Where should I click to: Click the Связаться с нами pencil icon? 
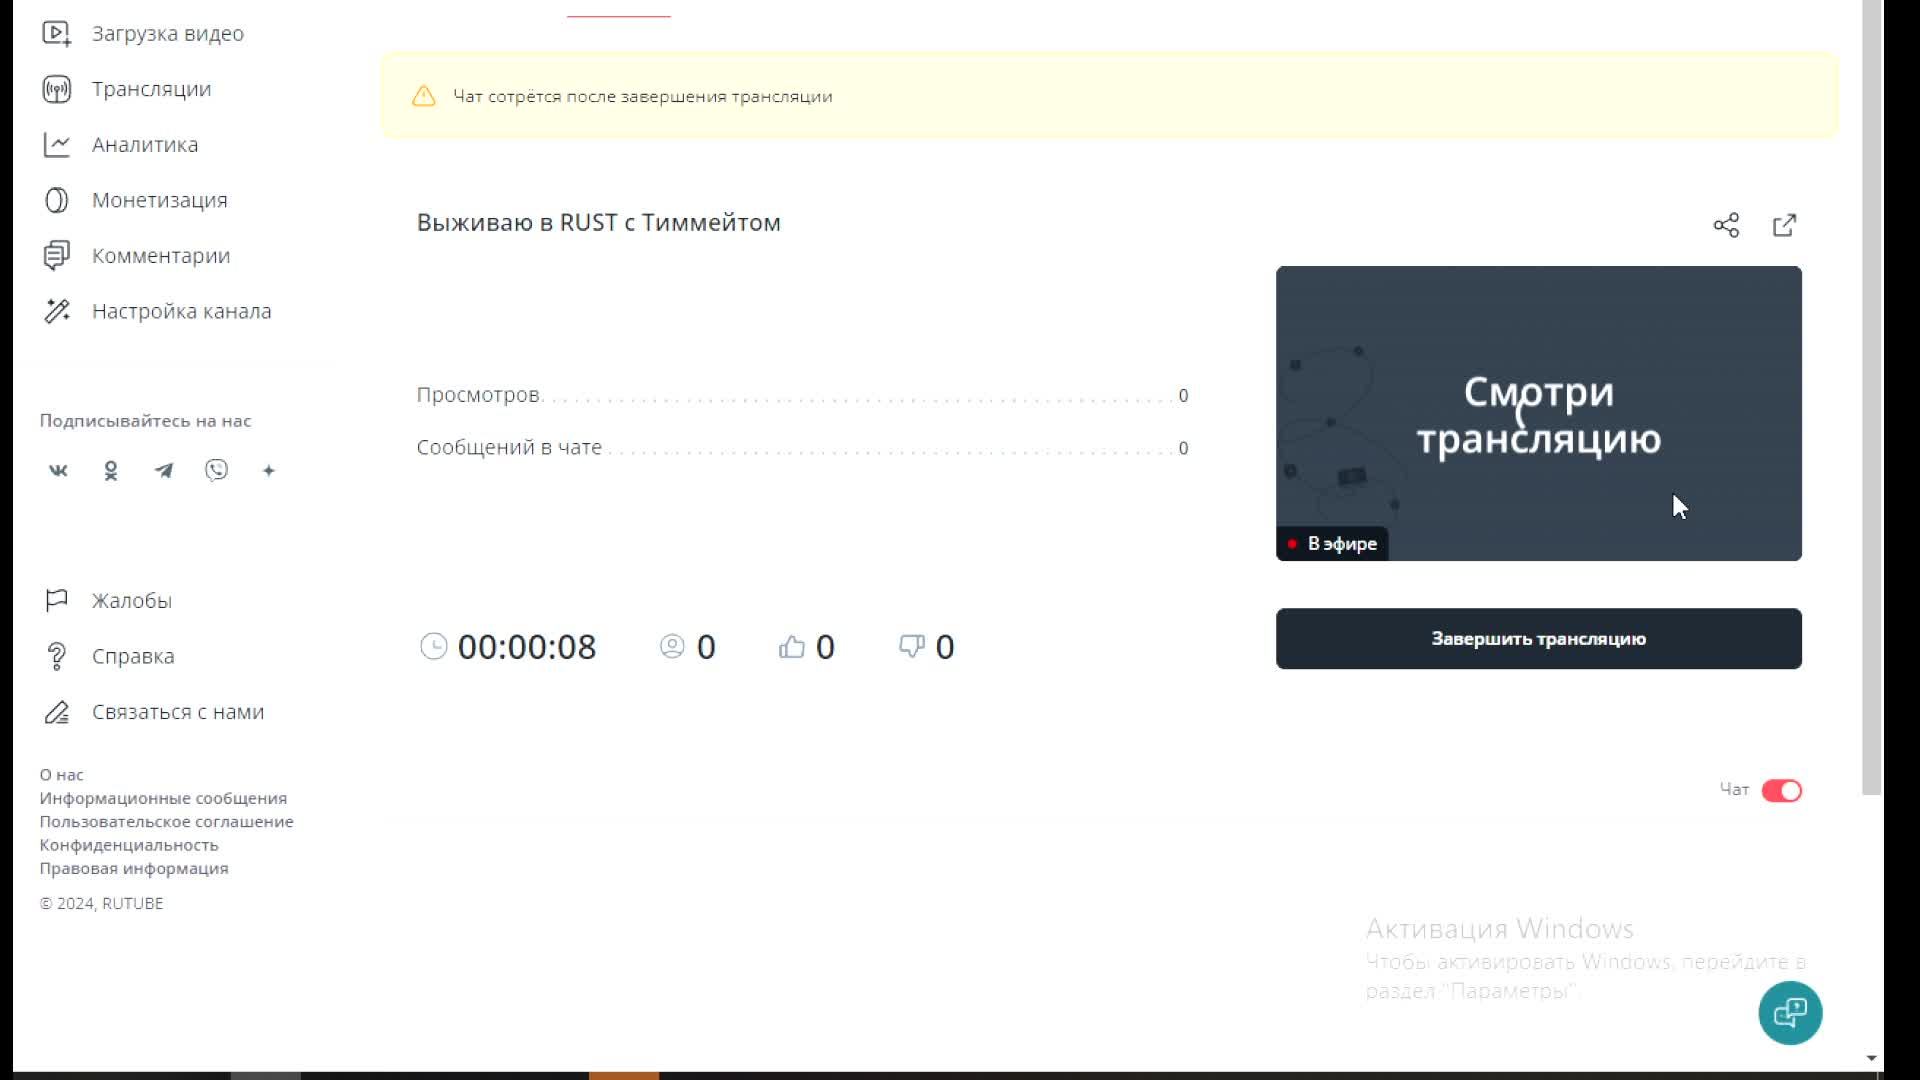coord(57,712)
